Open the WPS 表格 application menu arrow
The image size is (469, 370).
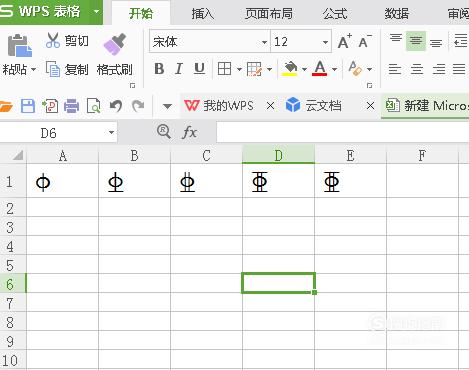[x=96, y=12]
